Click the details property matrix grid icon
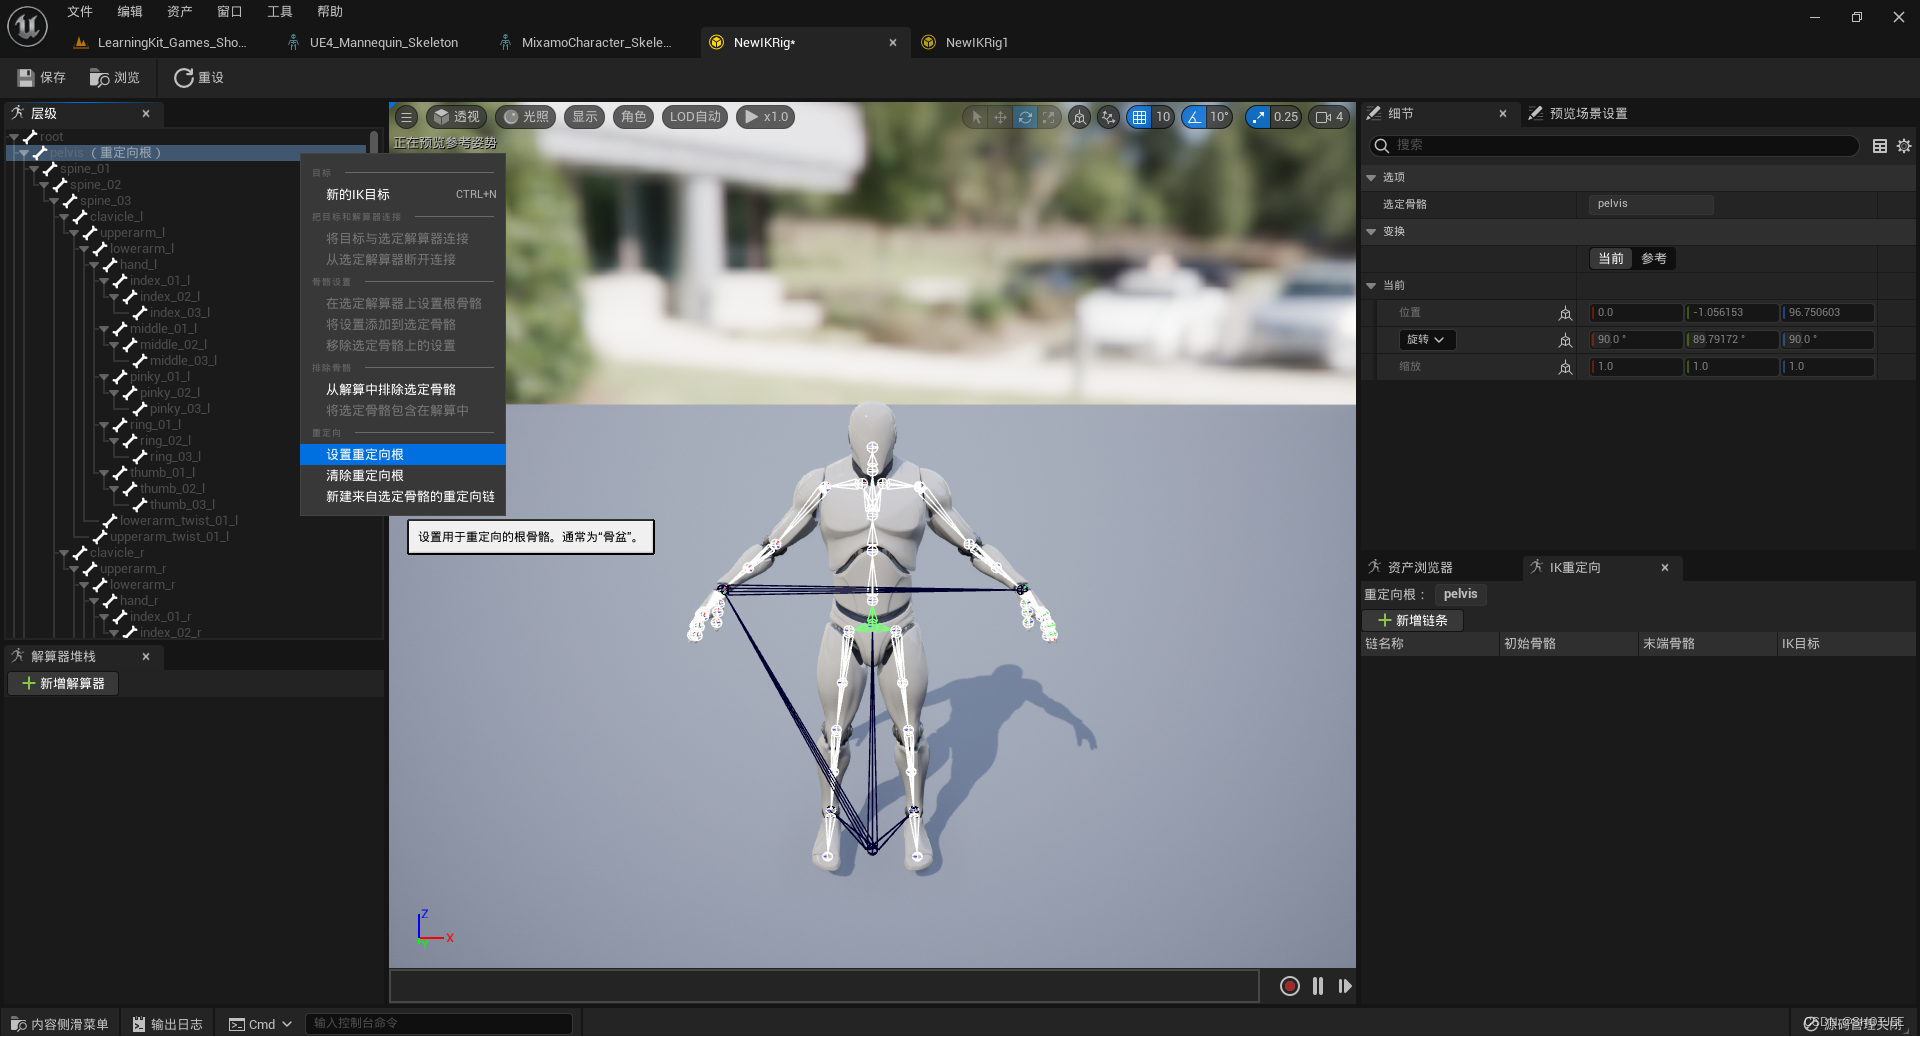Image resolution: width=1920 pixels, height=1037 pixels. point(1880,146)
